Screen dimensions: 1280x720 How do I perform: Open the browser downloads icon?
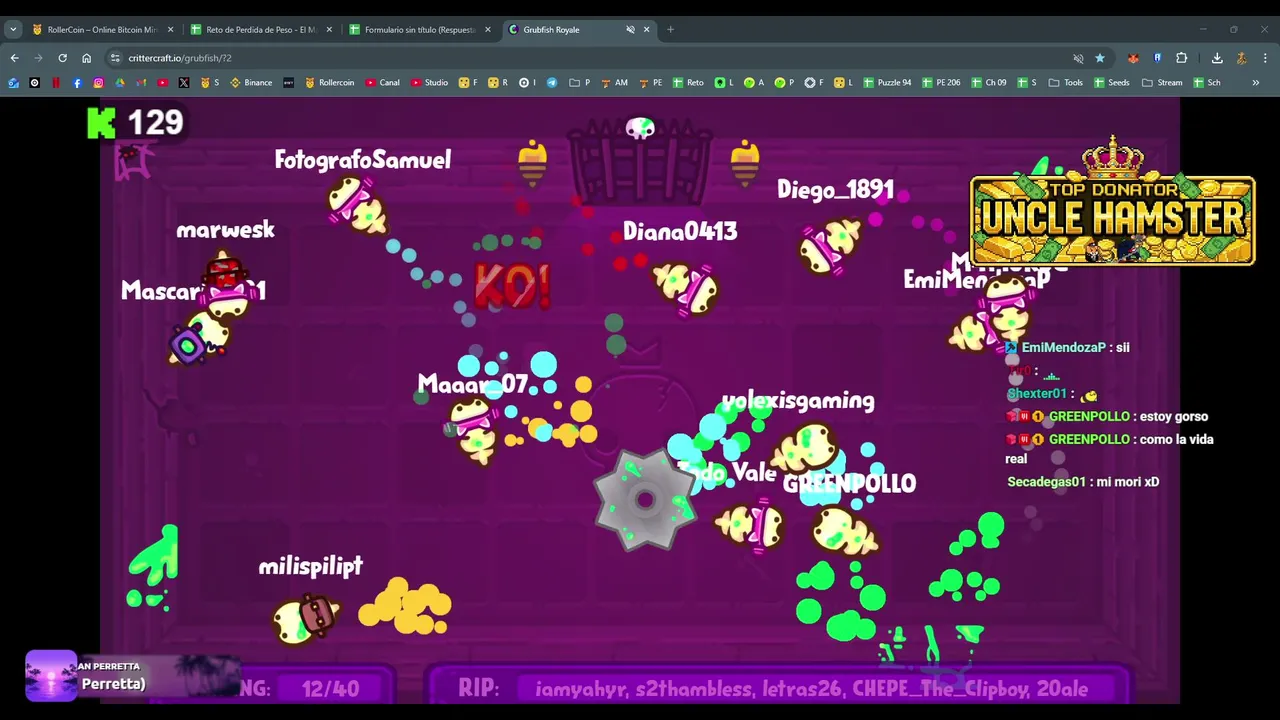[1217, 58]
